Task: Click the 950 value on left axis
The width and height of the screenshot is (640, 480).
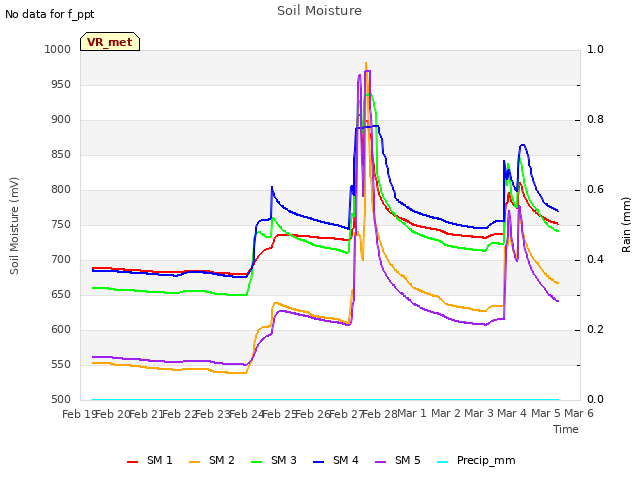Action: (x=61, y=84)
